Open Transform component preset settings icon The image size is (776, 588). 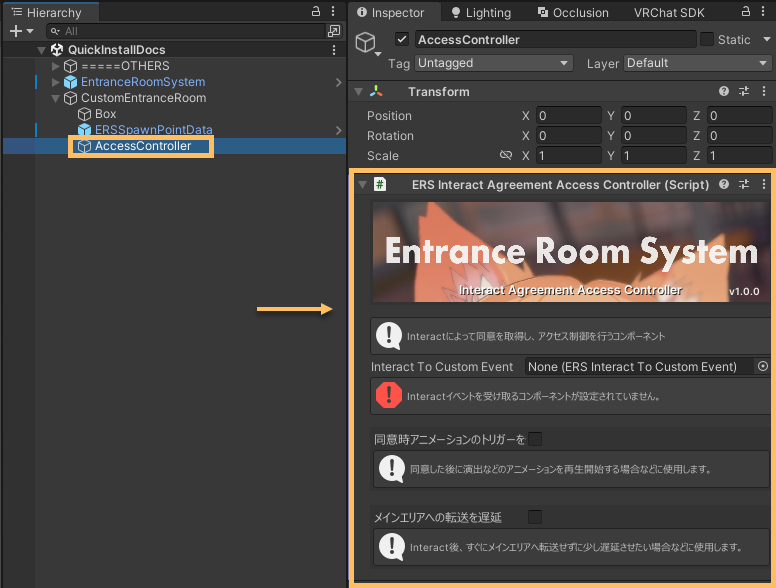click(x=744, y=91)
